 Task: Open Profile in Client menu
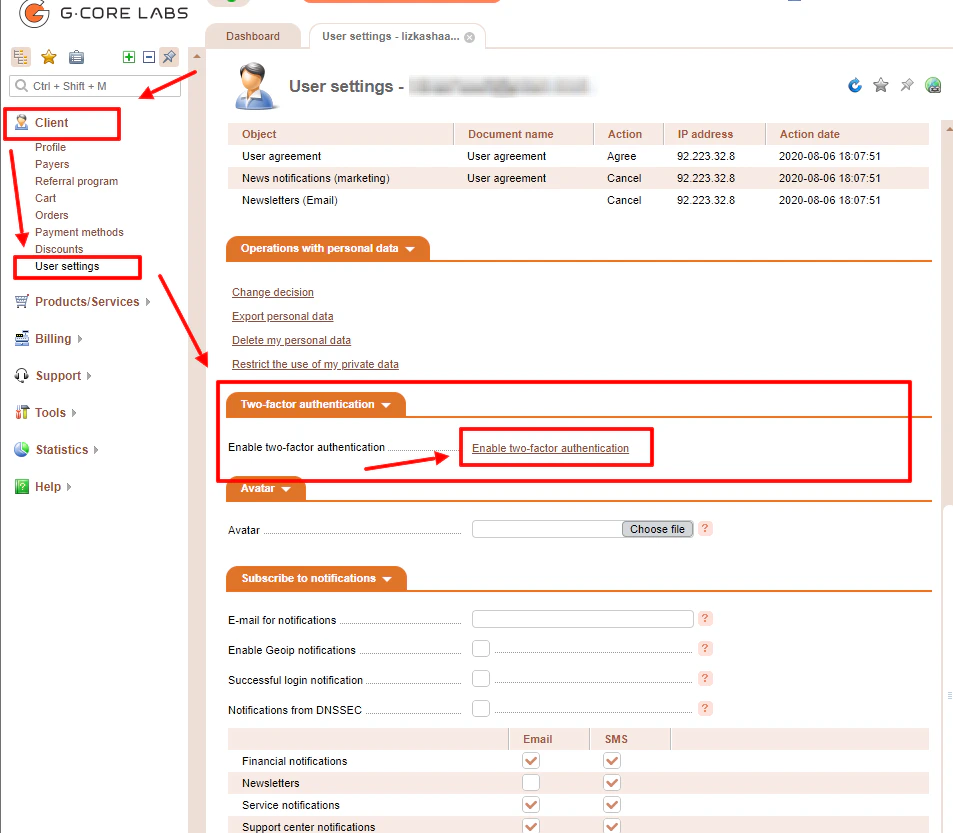pos(50,147)
